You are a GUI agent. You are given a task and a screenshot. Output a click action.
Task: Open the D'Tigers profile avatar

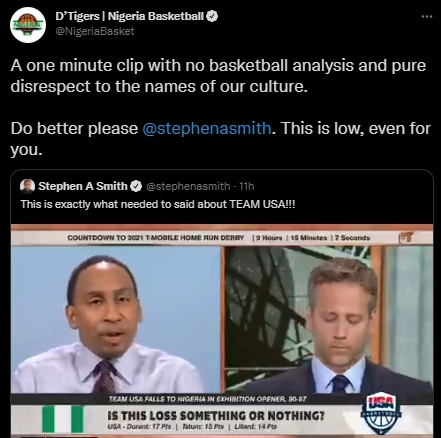pos(28,25)
